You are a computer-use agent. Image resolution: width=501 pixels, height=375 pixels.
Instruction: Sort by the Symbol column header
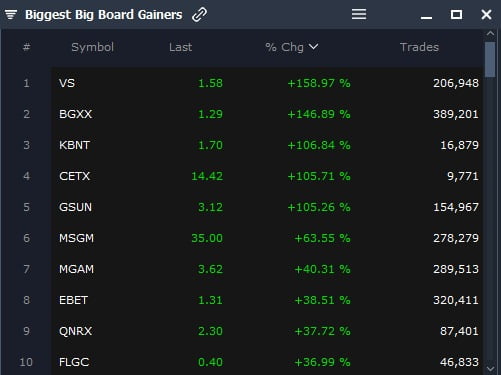pyautogui.click(x=93, y=47)
